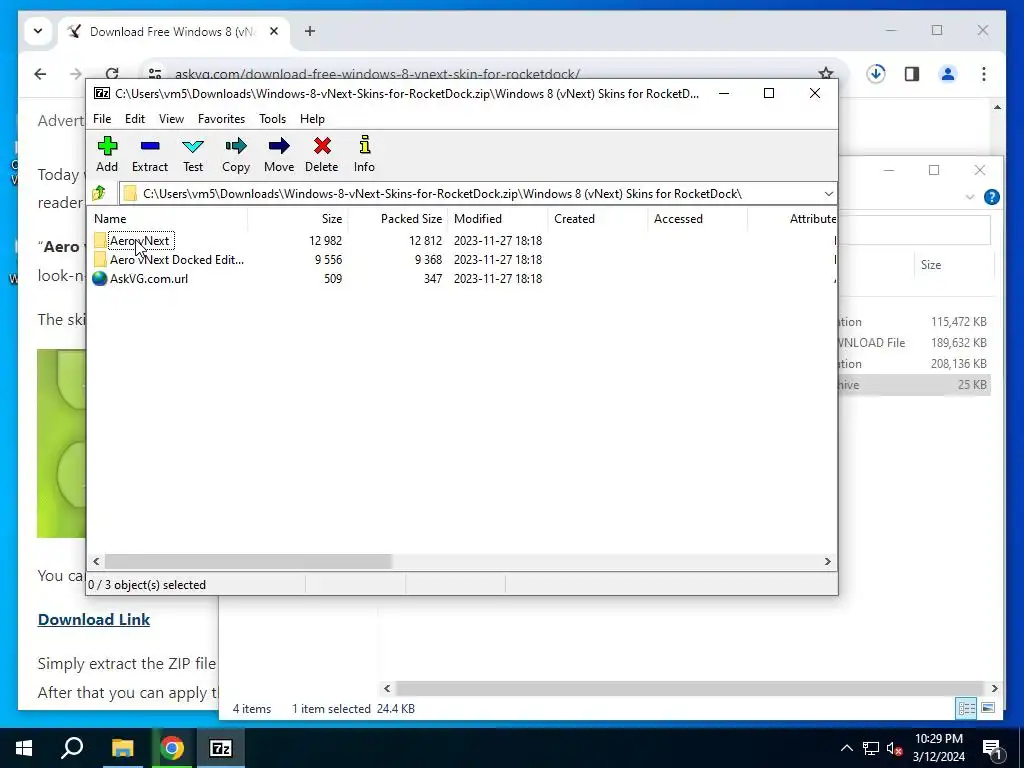The height and width of the screenshot is (768, 1024).
Task: Sort by Packed Size column
Action: click(x=398, y=219)
